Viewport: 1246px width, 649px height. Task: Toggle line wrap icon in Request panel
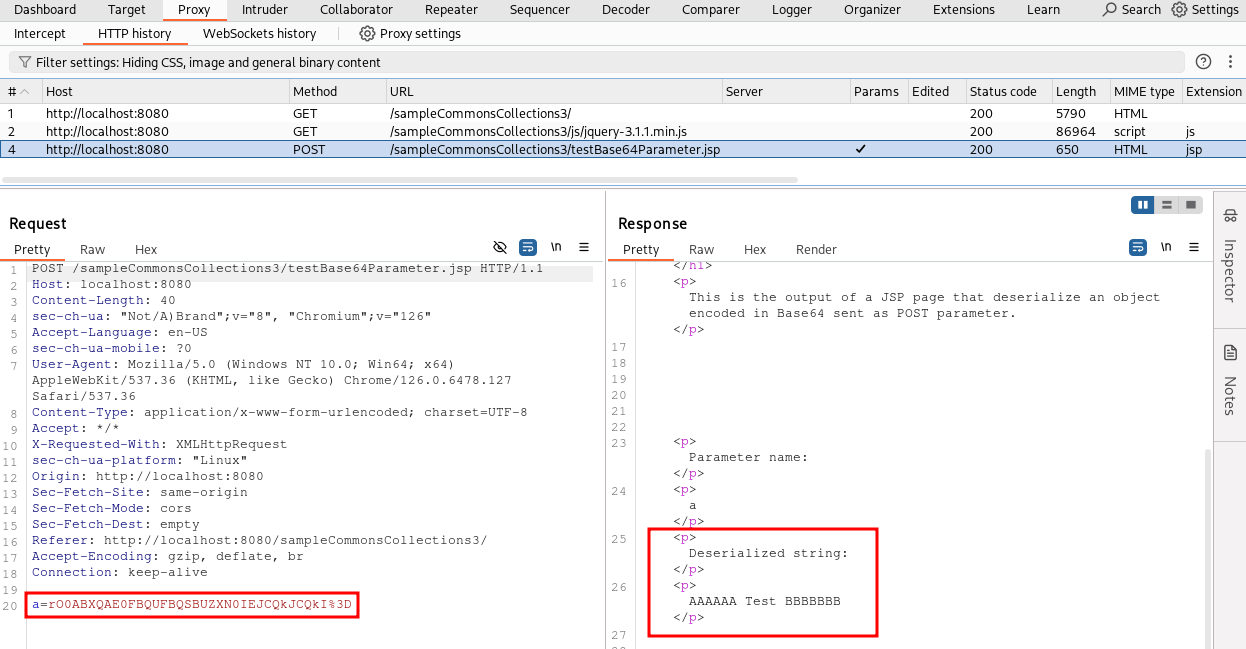tap(528, 247)
